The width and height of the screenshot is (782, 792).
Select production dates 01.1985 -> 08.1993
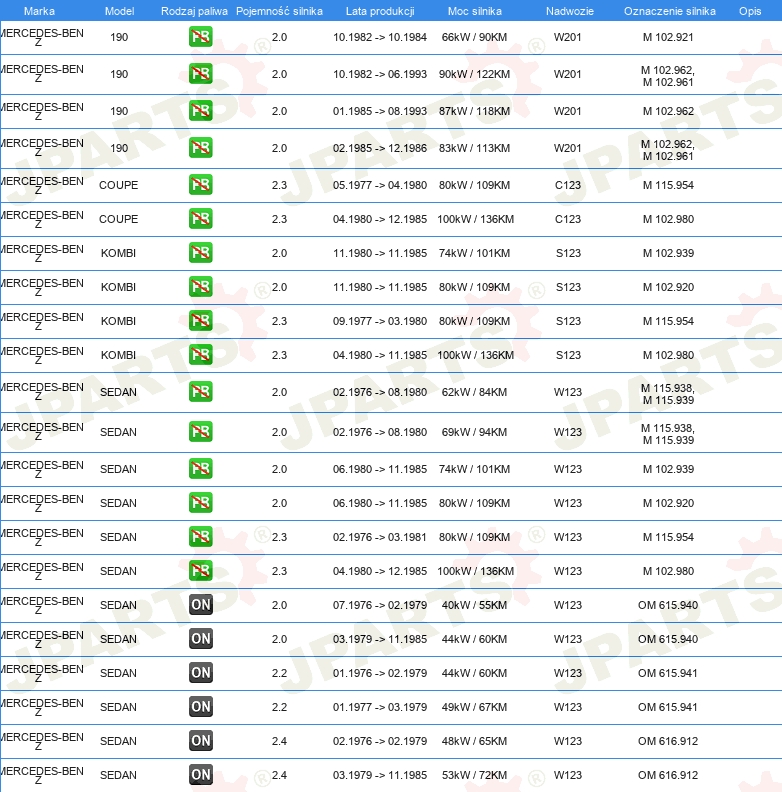pos(380,111)
